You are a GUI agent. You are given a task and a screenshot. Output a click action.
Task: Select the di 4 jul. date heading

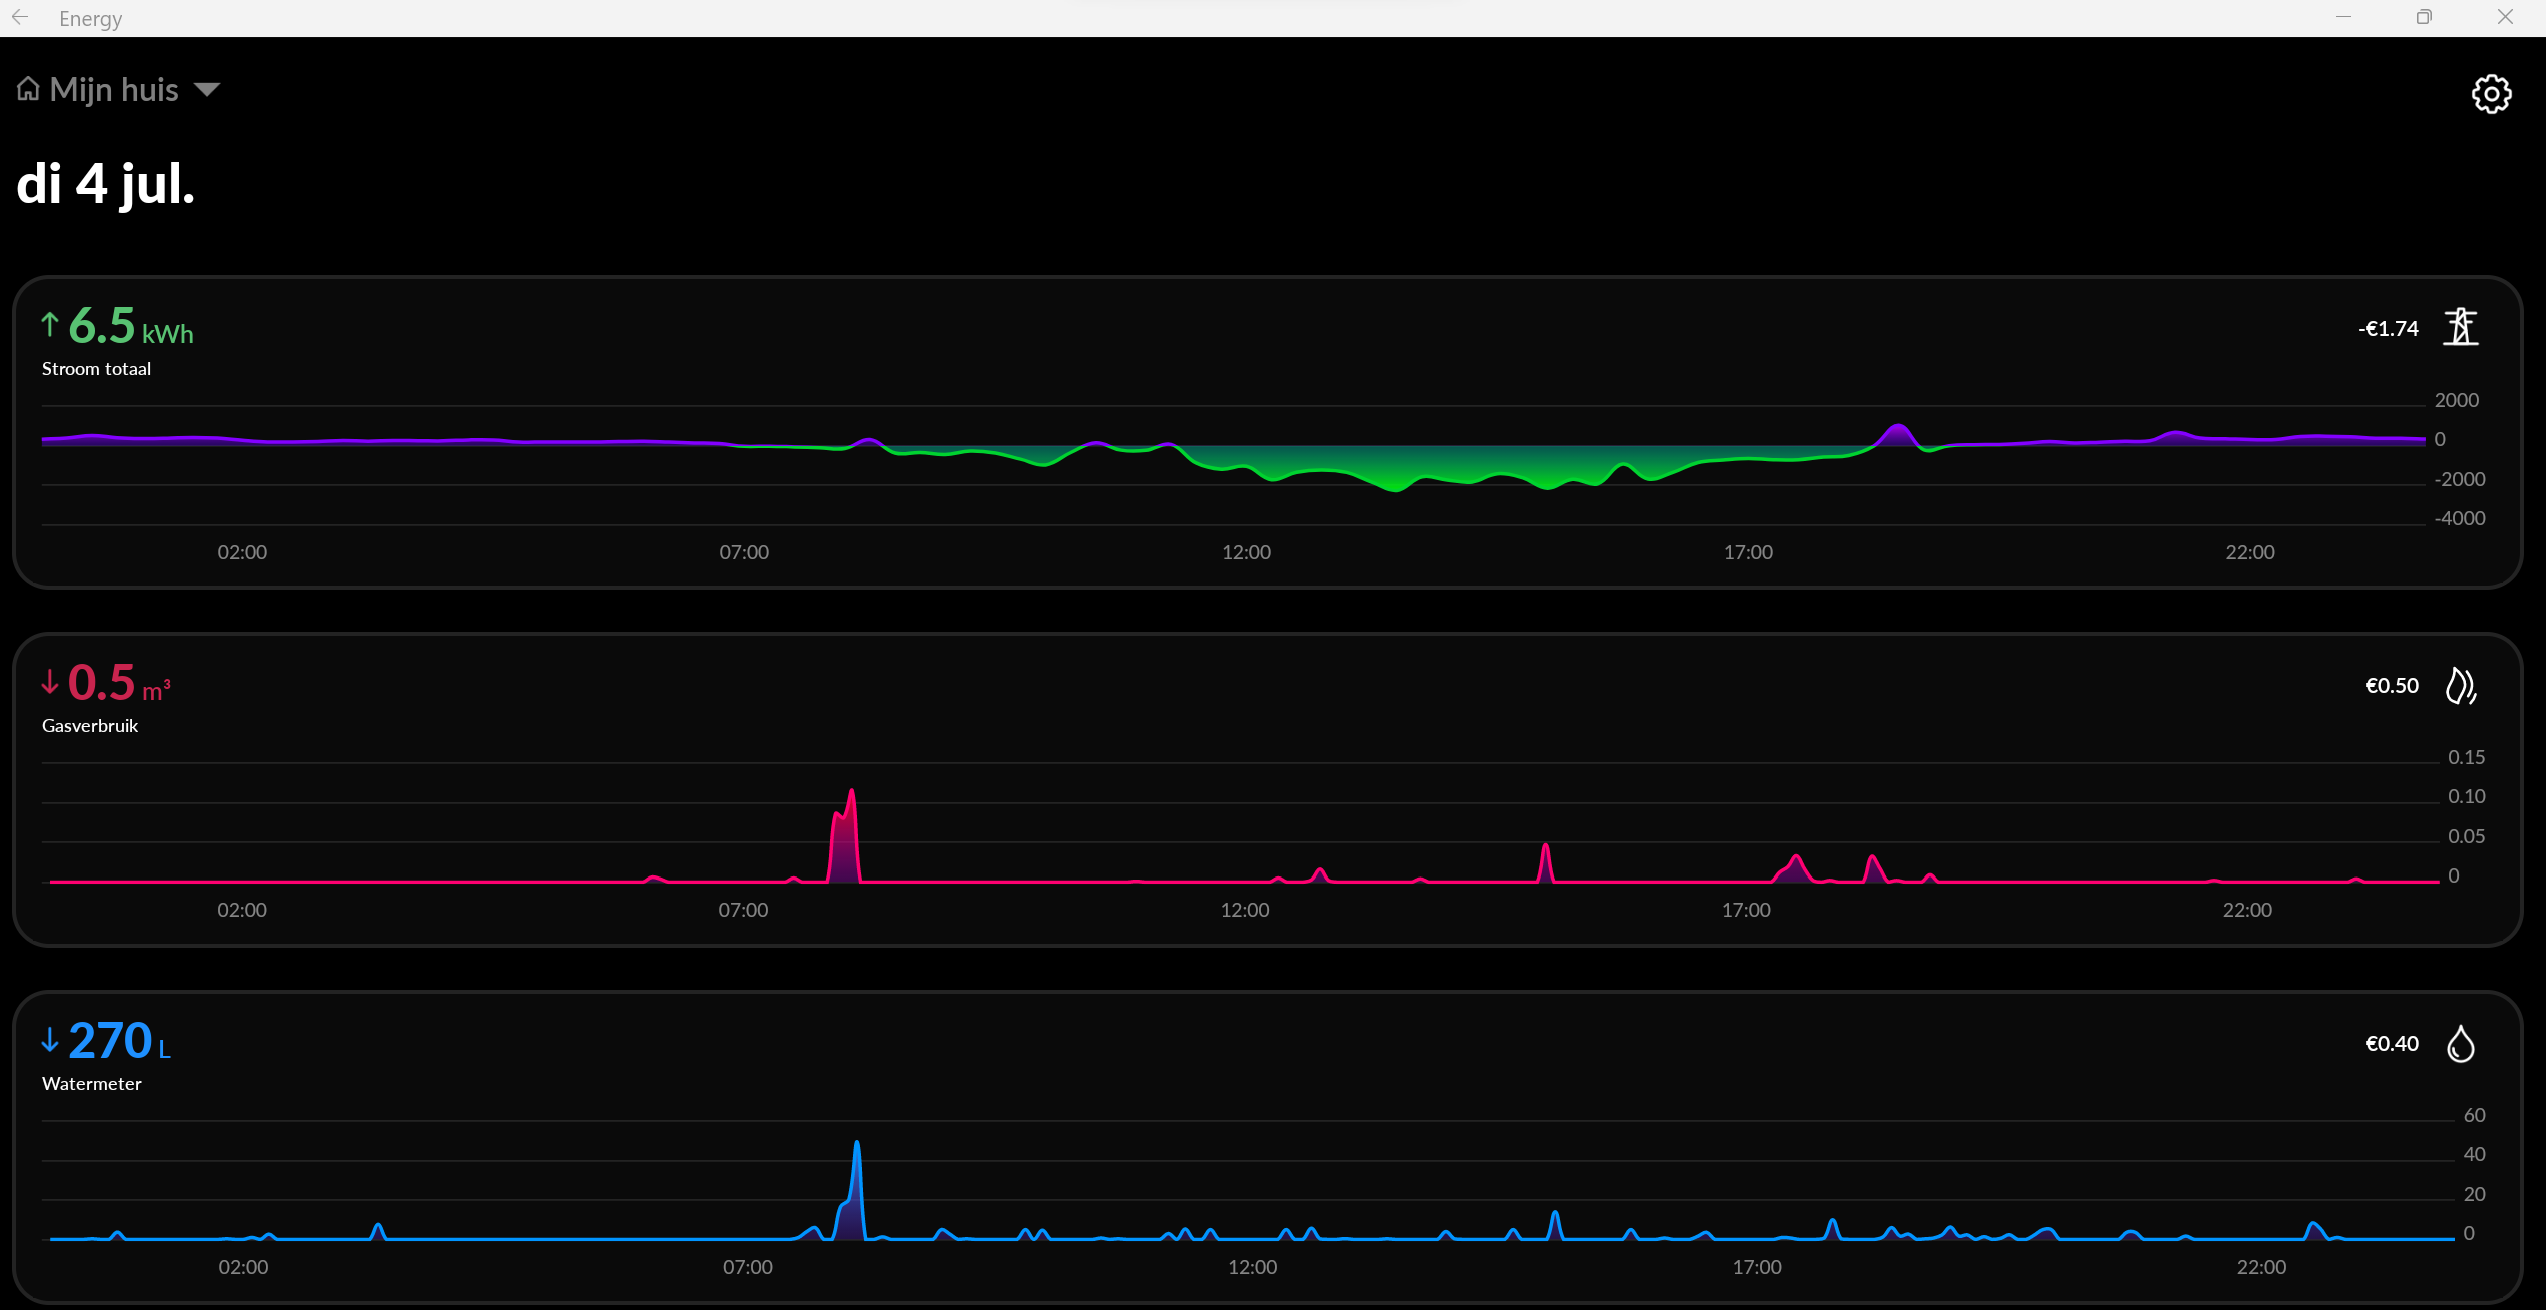coord(106,184)
